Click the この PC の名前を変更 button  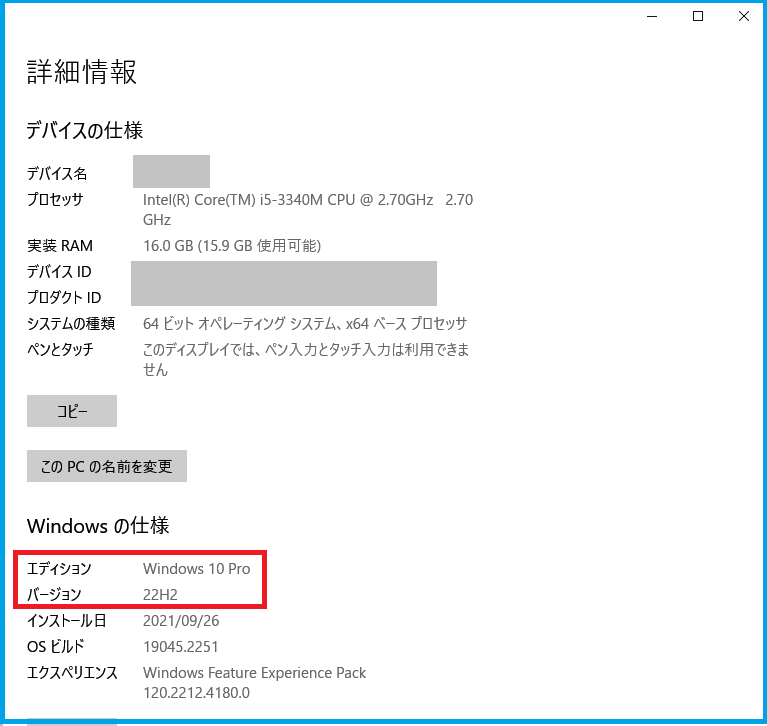[107, 466]
